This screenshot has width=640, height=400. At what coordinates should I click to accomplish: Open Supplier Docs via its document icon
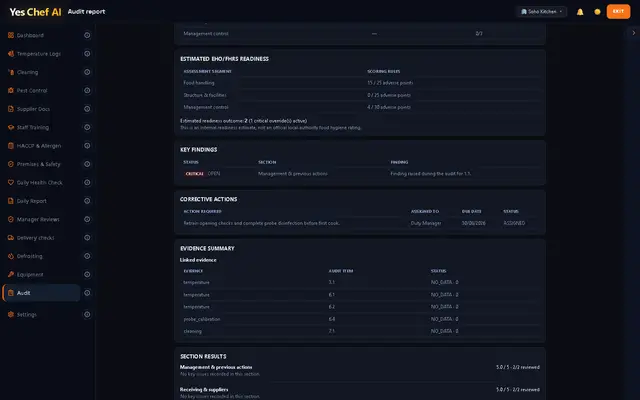coord(11,109)
